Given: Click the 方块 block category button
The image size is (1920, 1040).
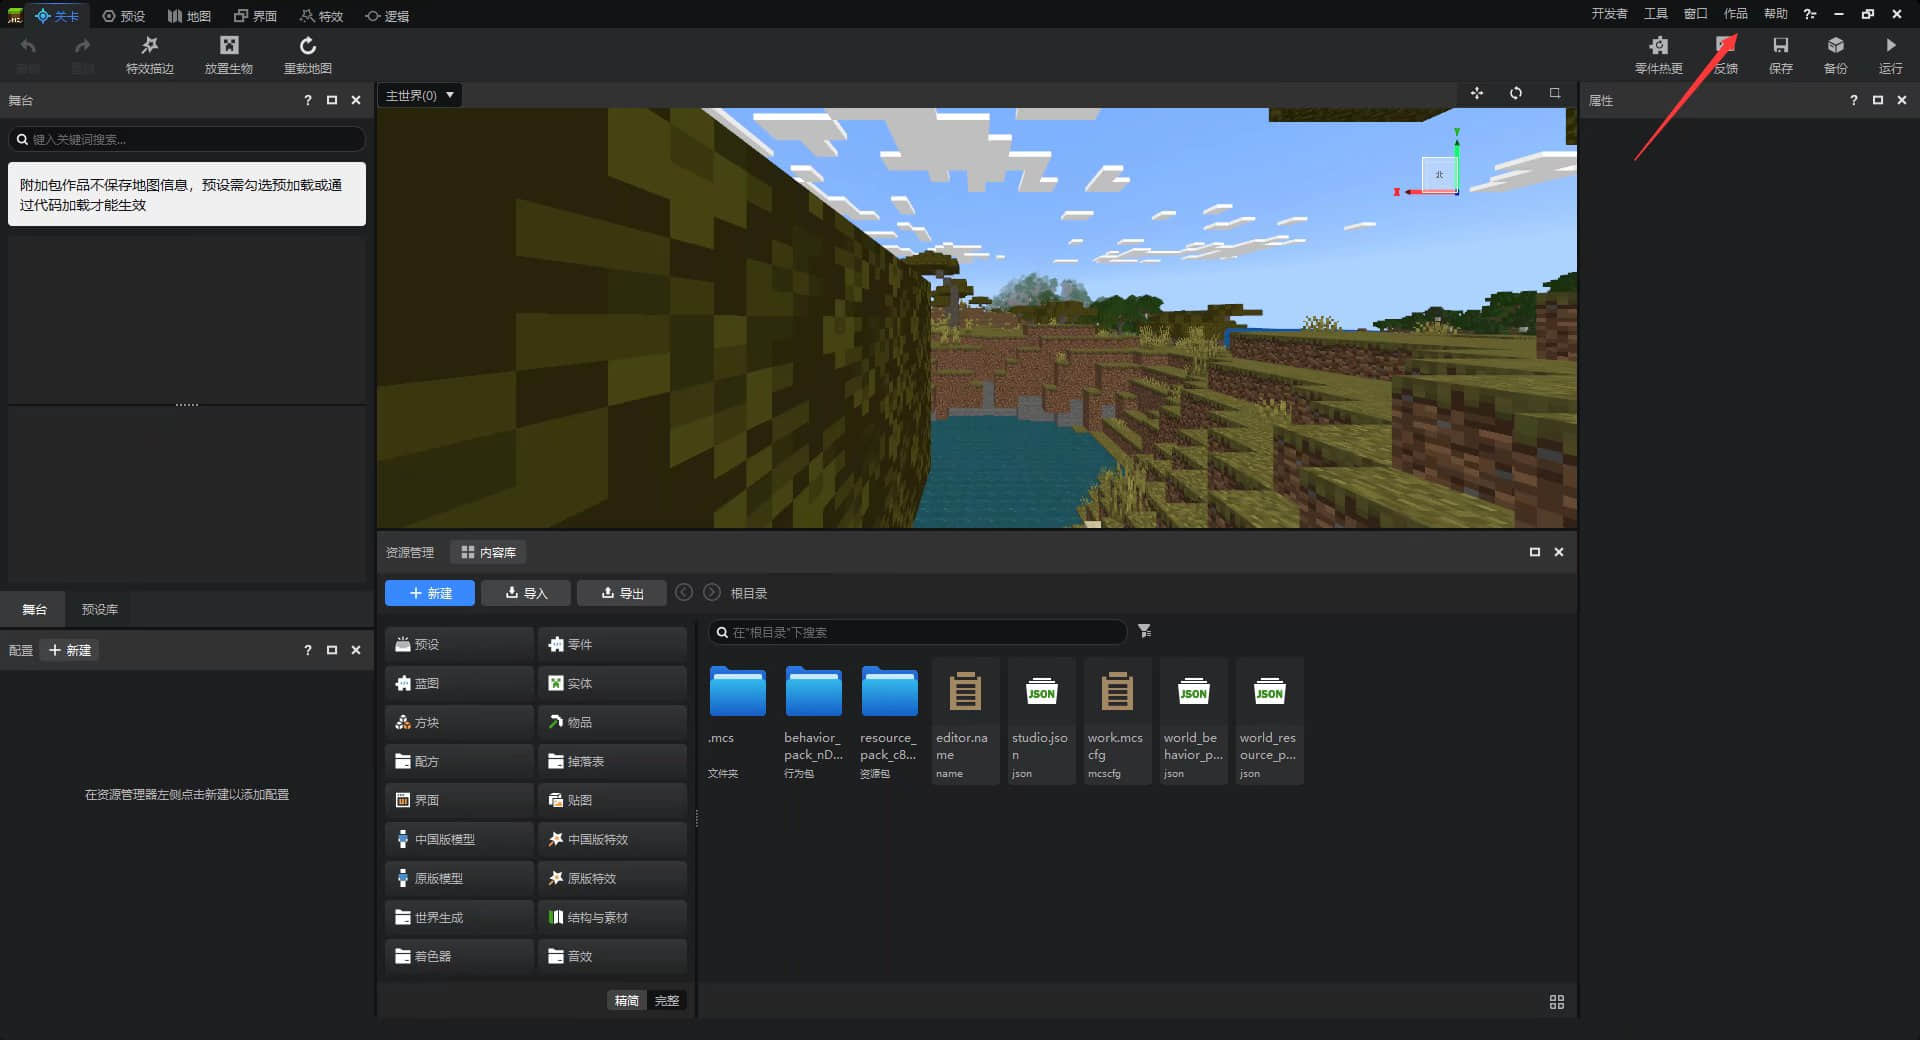Looking at the screenshot, I should pyautogui.click(x=459, y=722).
